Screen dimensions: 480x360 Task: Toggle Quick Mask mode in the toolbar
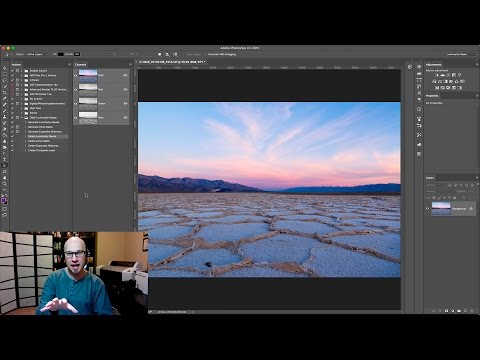click(x=5, y=209)
